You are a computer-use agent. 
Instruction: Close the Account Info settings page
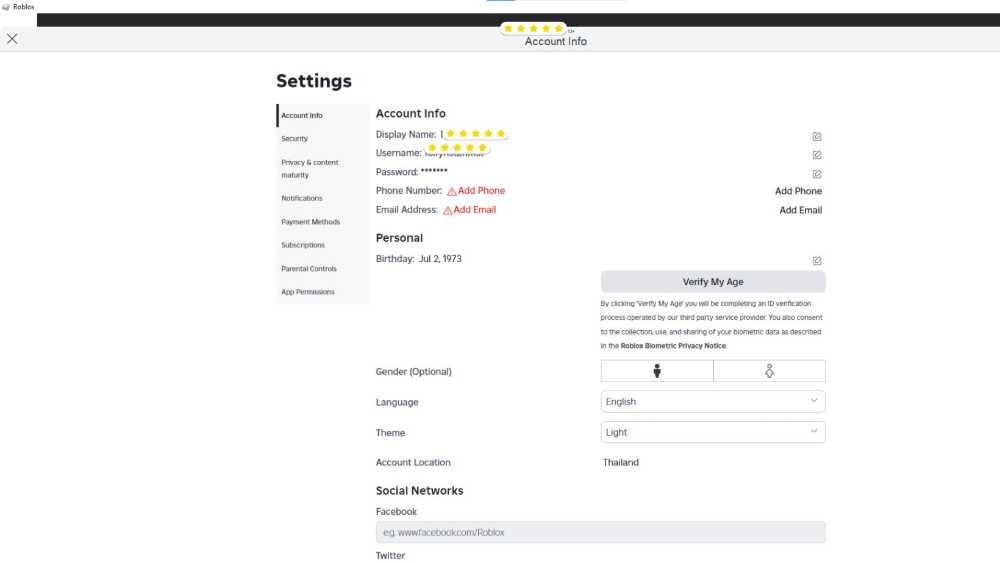pos(12,39)
